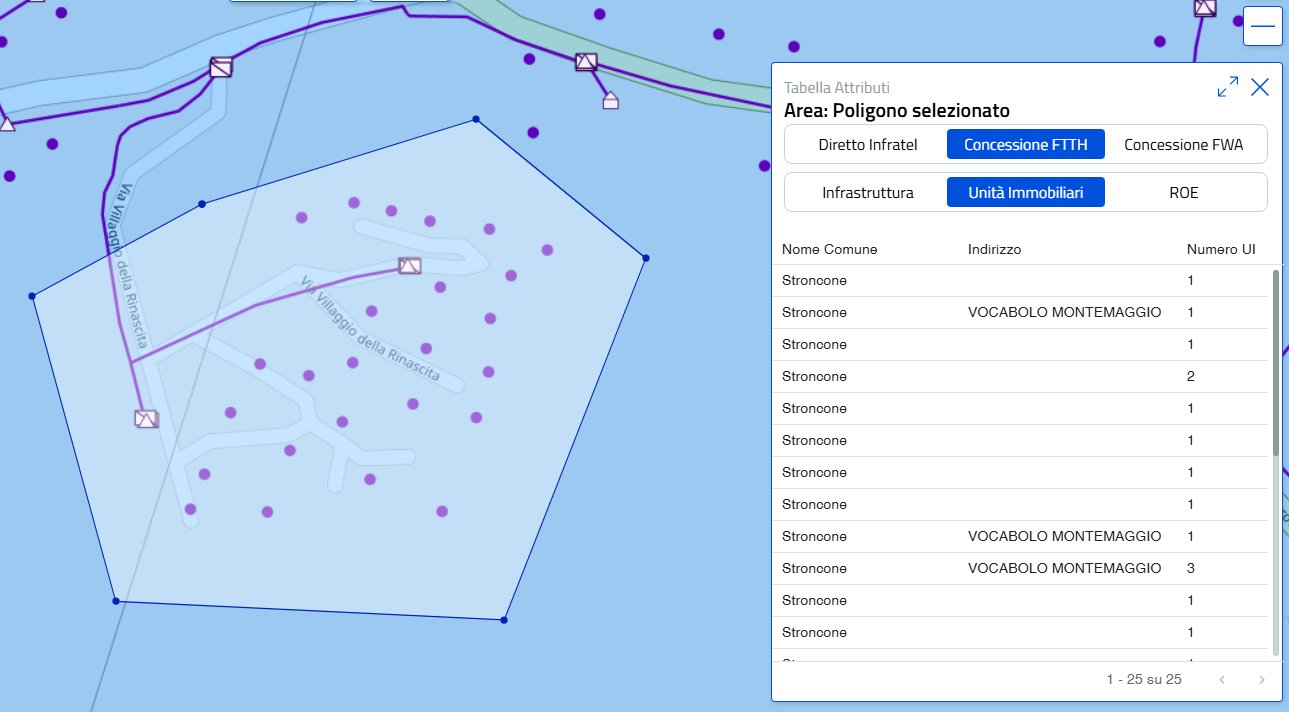Viewport: 1289px width, 712px height.
Task: Switch to Concessione FWA option
Action: coord(1183,144)
